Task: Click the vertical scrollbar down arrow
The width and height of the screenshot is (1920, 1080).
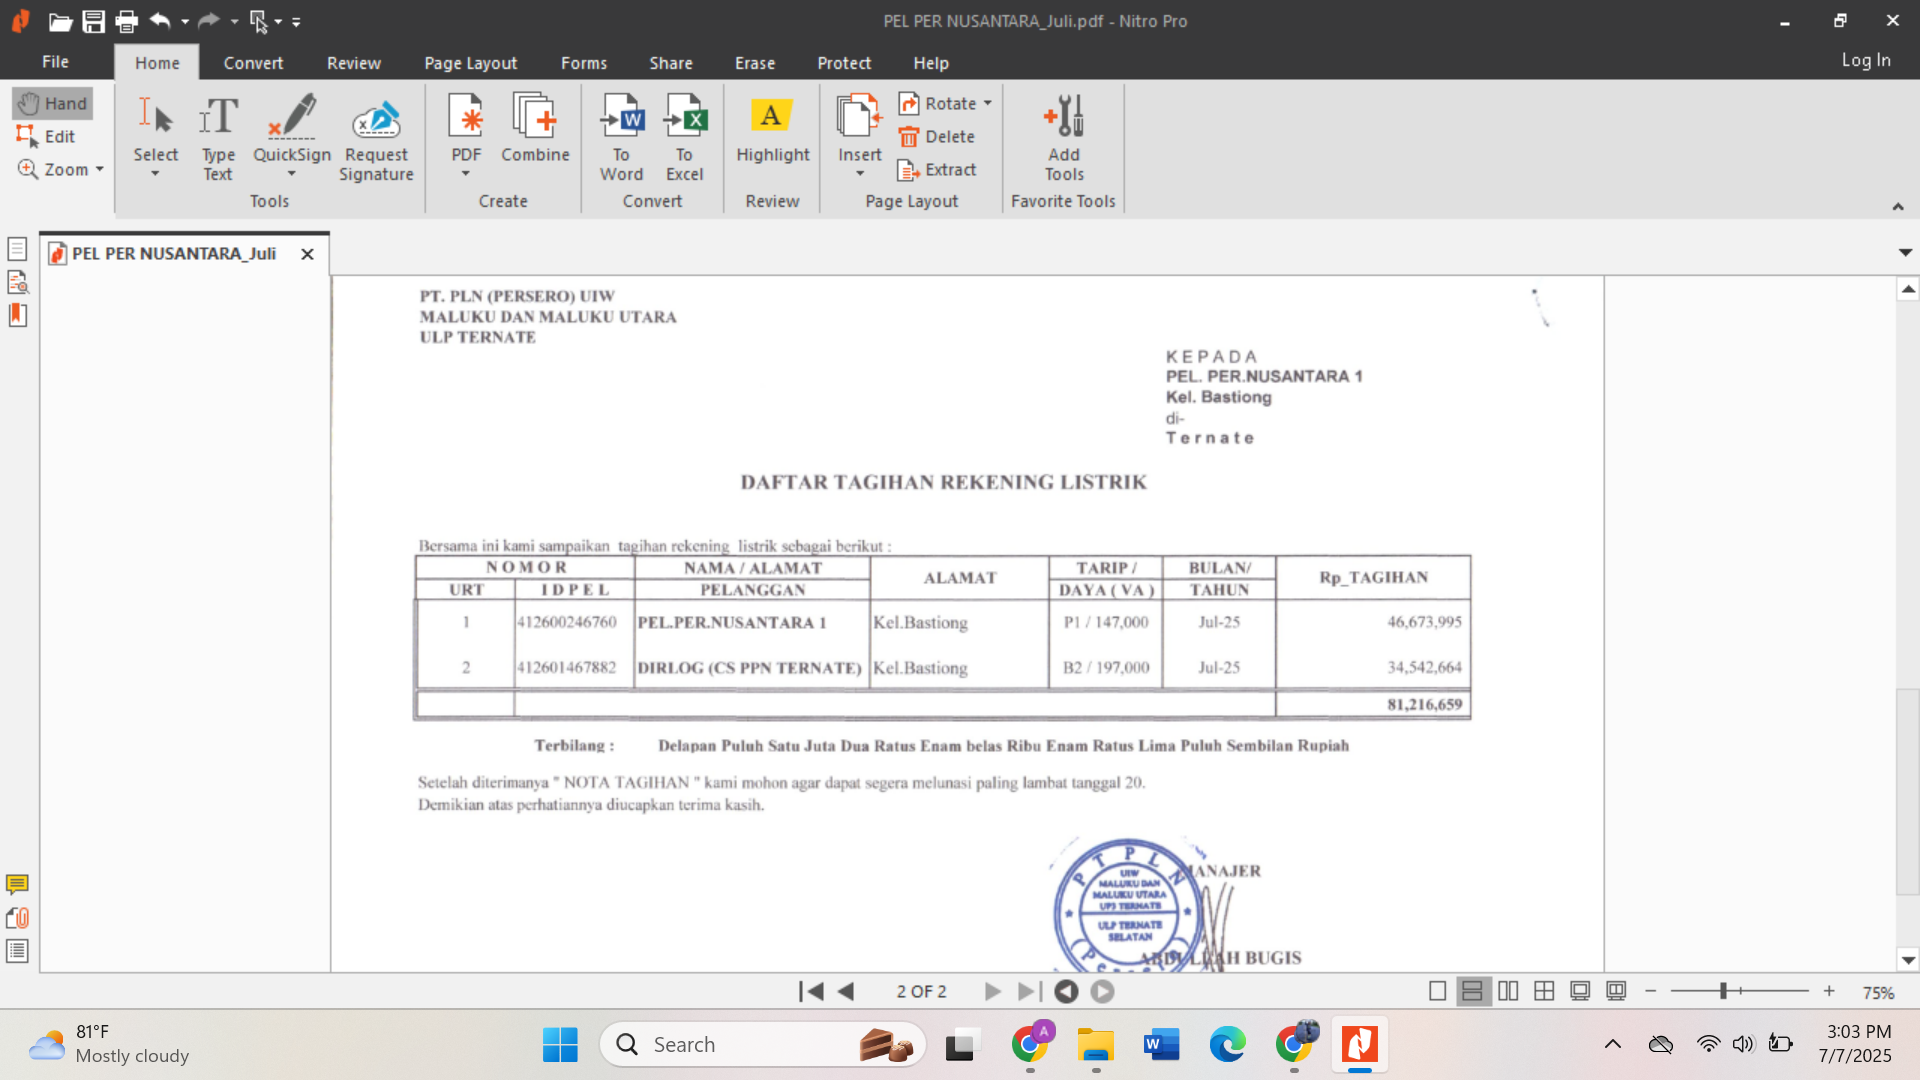Action: [1908, 960]
